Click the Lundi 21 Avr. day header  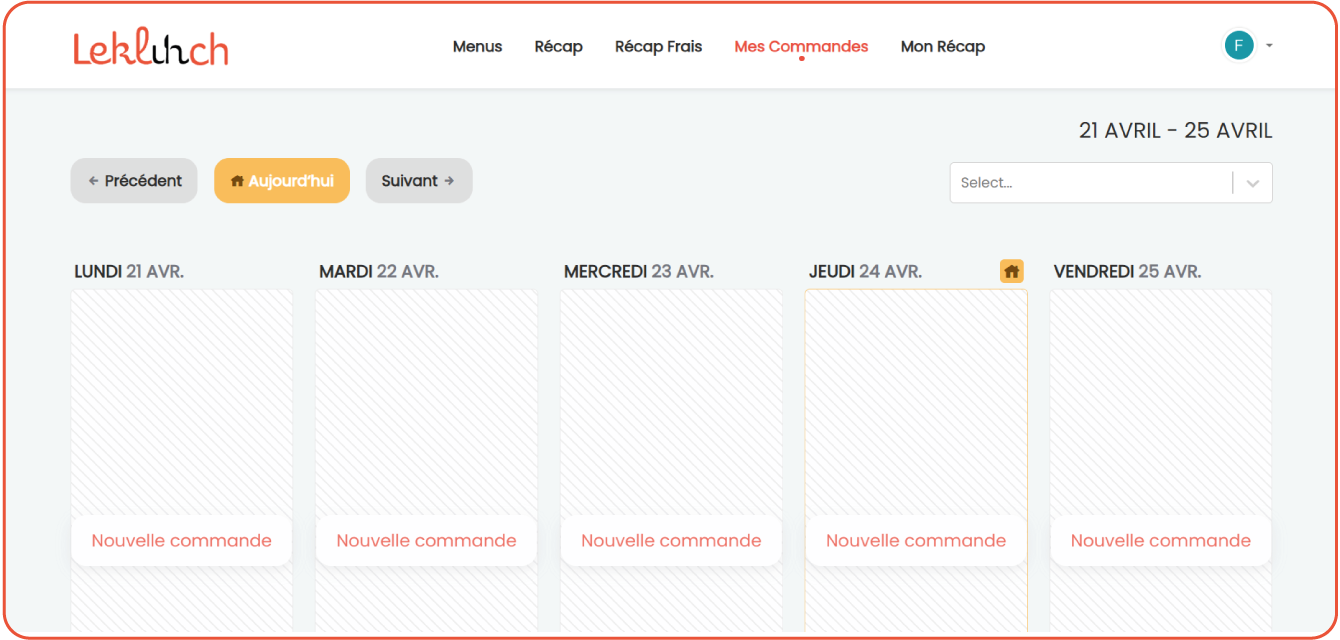point(129,272)
